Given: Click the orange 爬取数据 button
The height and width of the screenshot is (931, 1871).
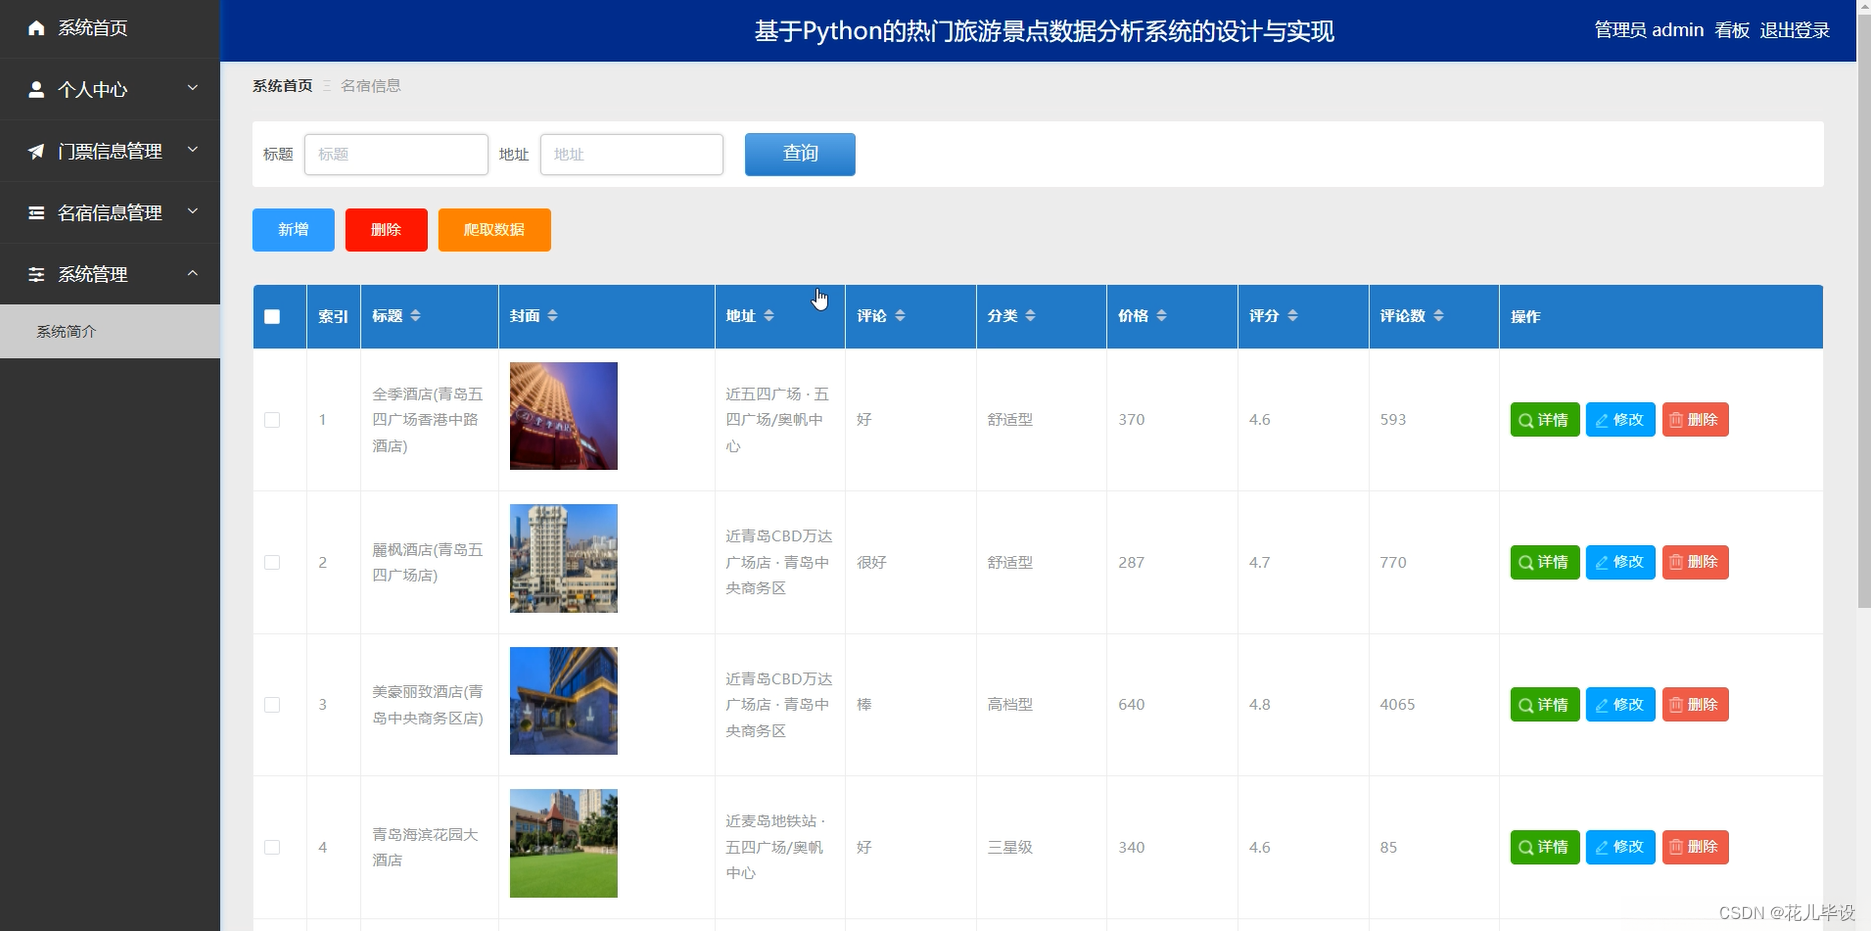Looking at the screenshot, I should pos(494,230).
